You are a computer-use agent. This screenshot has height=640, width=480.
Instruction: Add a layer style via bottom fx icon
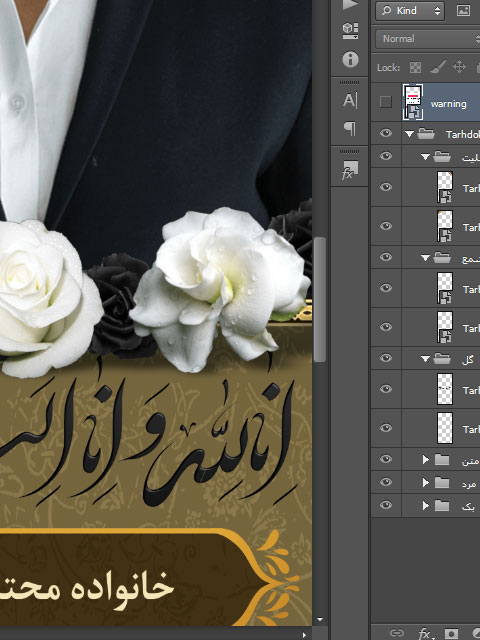coord(424,634)
